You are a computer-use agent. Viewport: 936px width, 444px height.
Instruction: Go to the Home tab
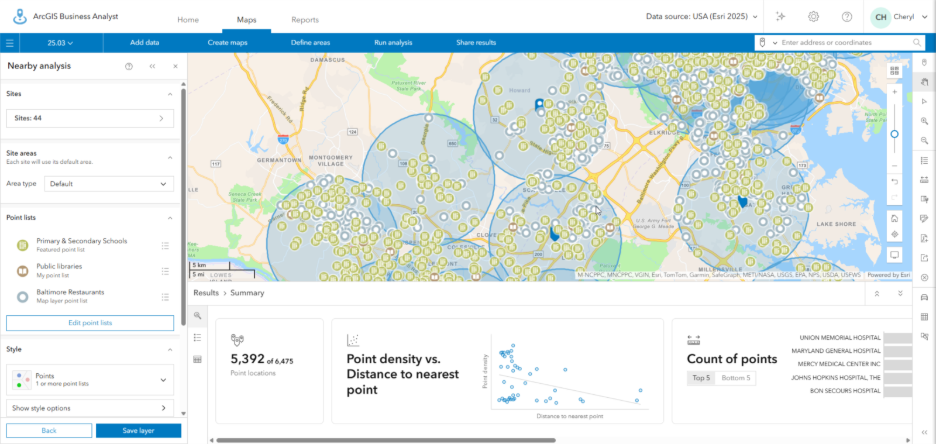click(x=188, y=20)
